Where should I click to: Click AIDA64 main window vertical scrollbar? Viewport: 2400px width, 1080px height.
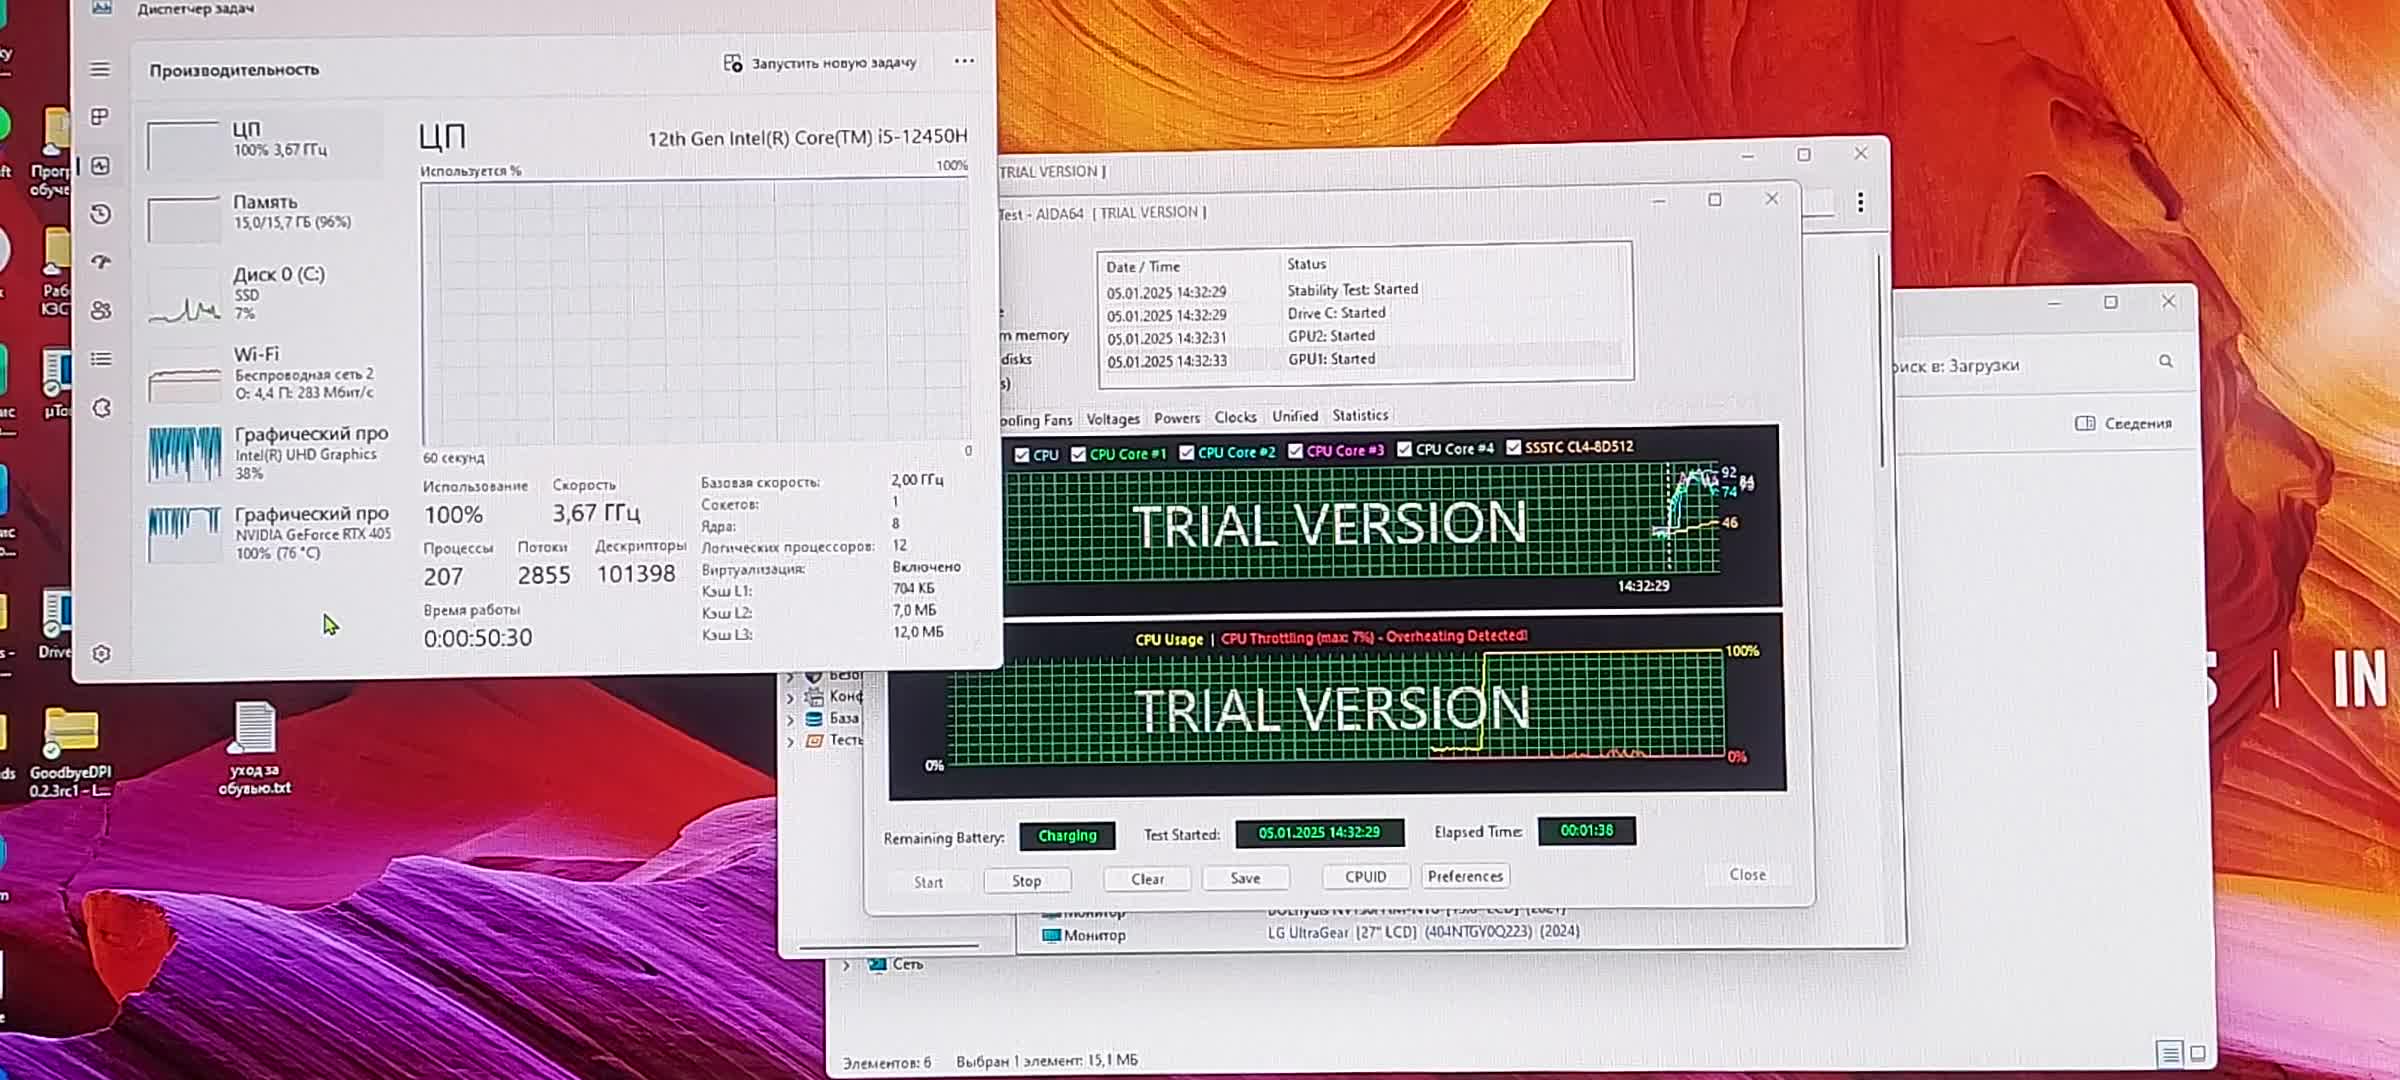click(1880, 360)
